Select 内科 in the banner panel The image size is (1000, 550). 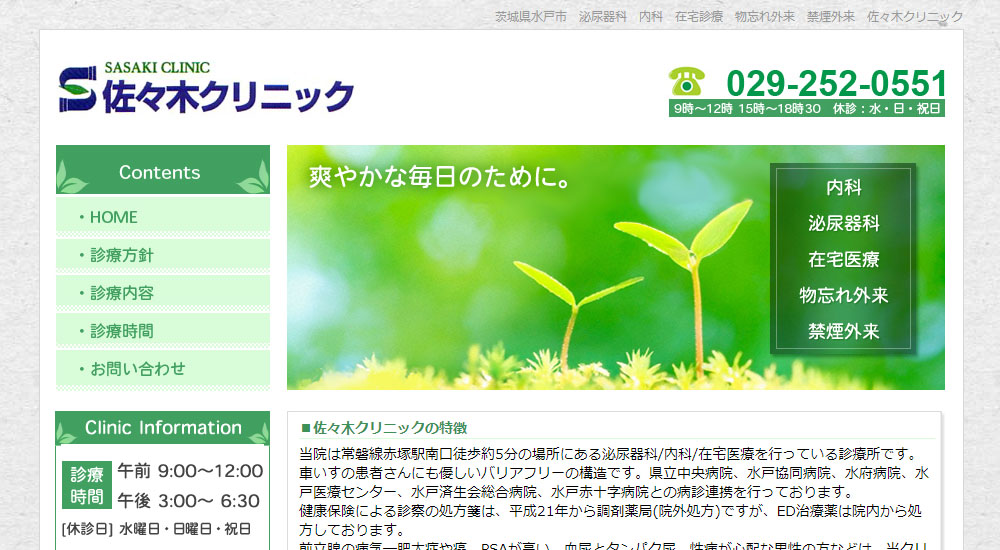pos(843,187)
